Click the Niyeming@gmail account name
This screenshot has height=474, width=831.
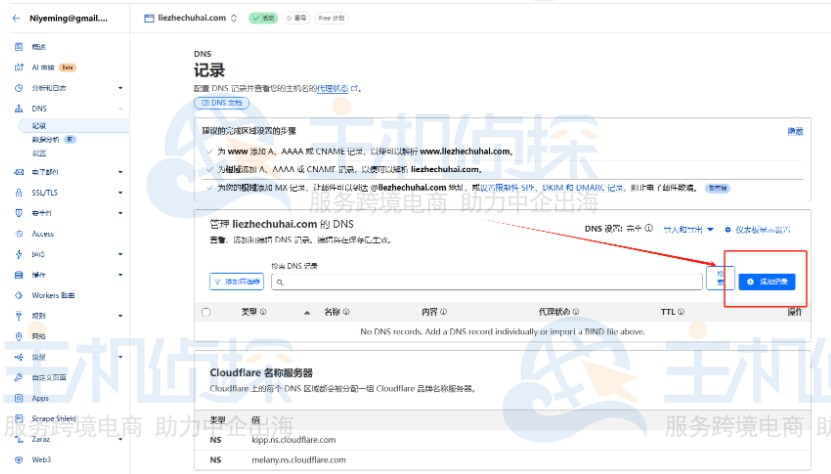68,18
